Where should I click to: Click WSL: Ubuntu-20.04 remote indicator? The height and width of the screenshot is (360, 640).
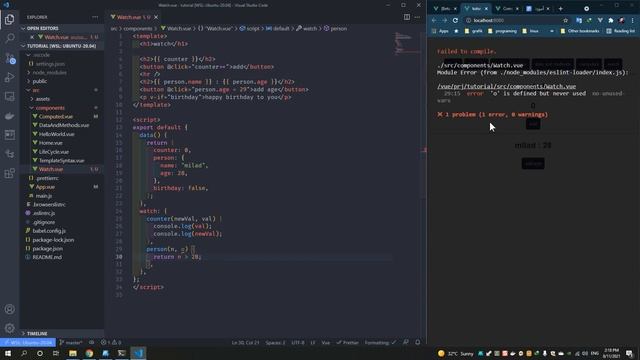click(x=28, y=342)
